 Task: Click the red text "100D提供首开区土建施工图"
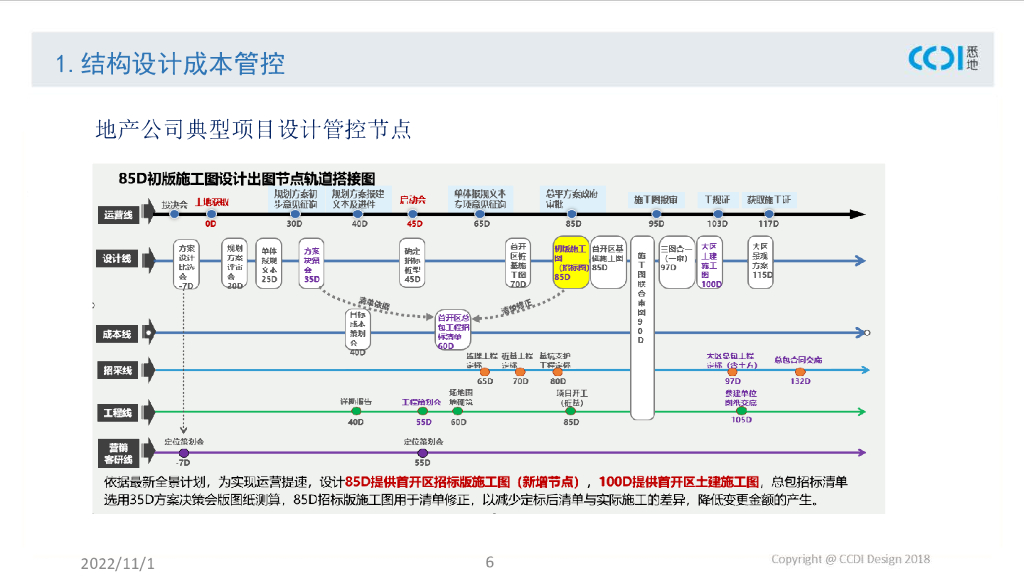679,482
